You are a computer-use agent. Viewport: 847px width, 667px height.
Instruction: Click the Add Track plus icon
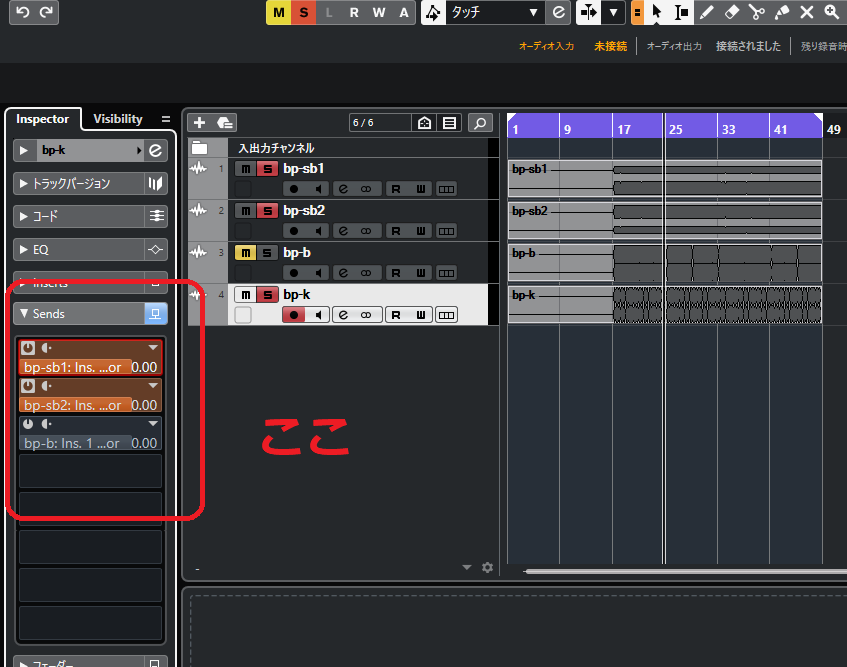point(199,122)
